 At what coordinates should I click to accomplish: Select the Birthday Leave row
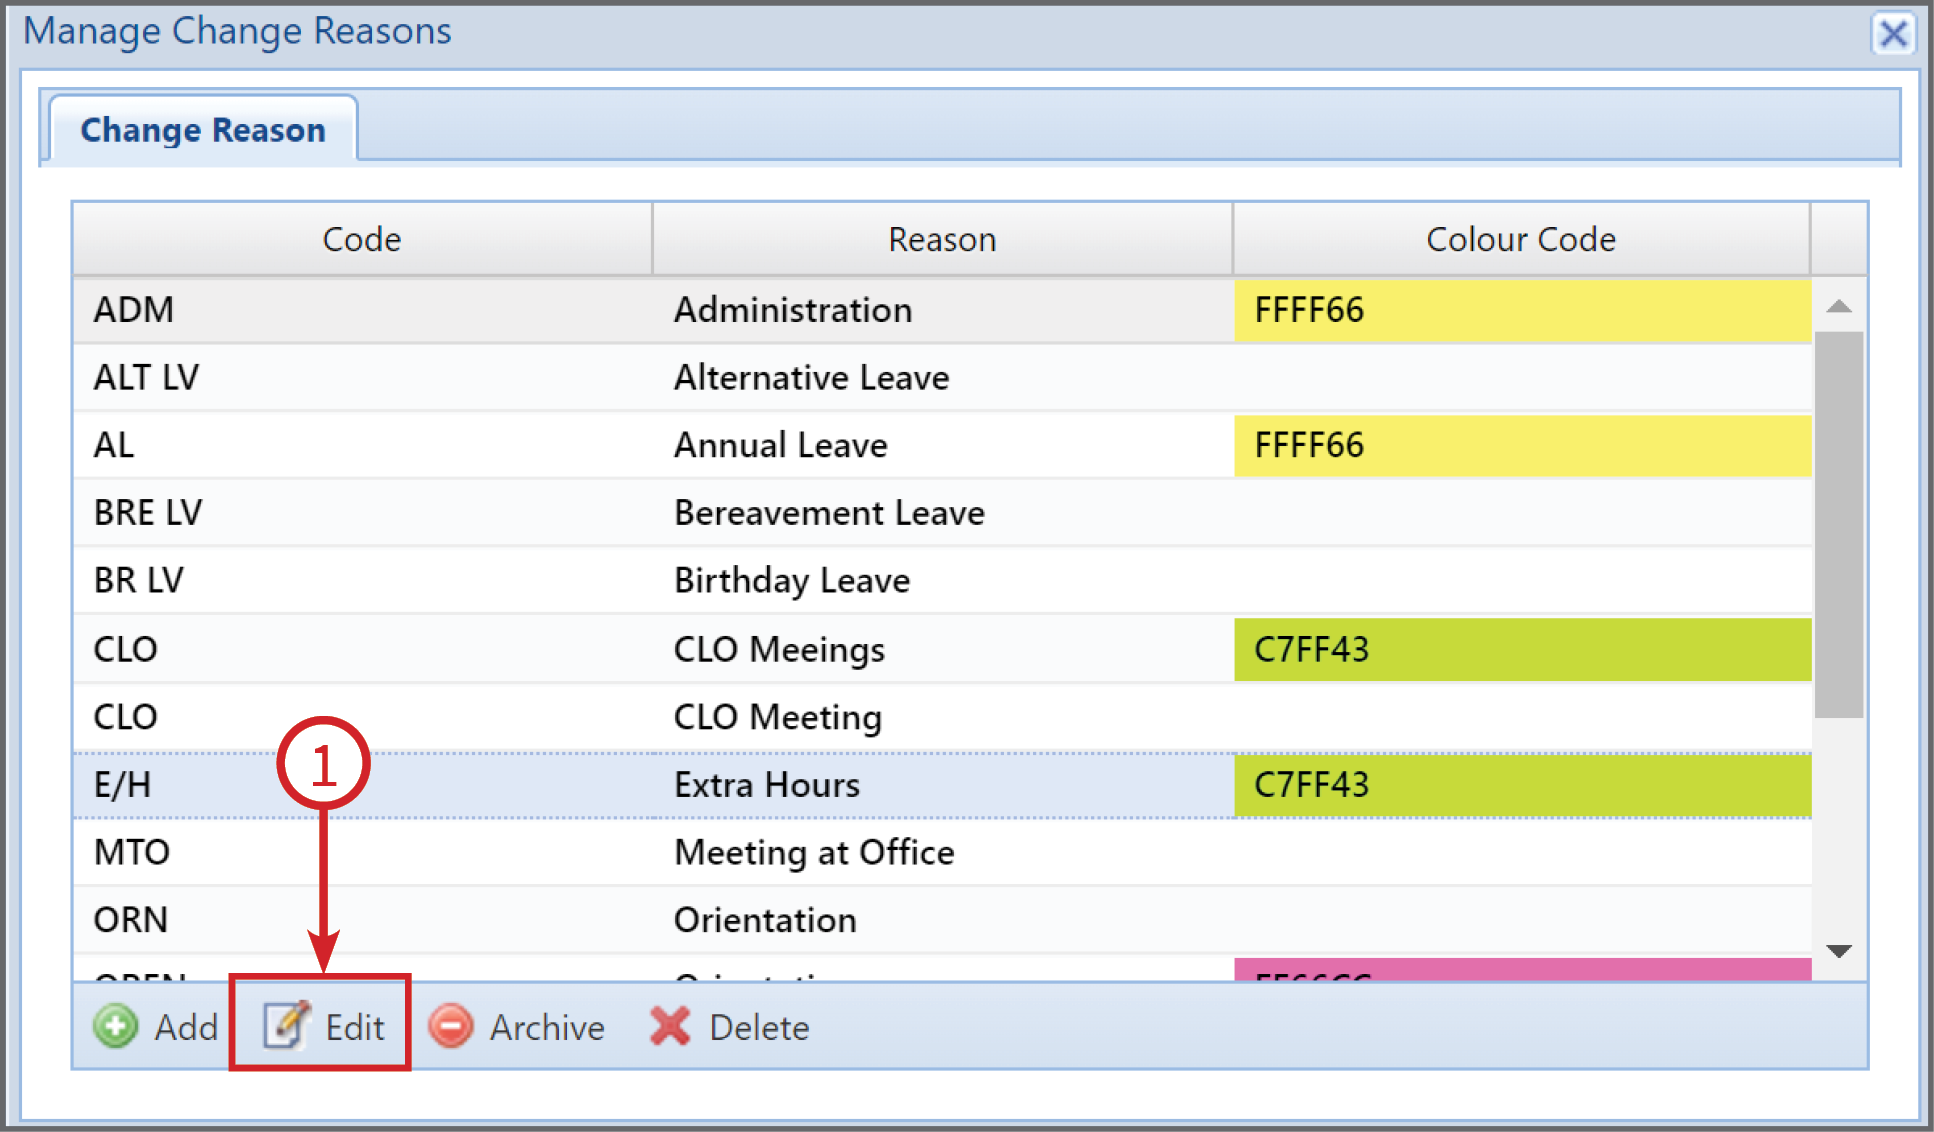click(942, 580)
